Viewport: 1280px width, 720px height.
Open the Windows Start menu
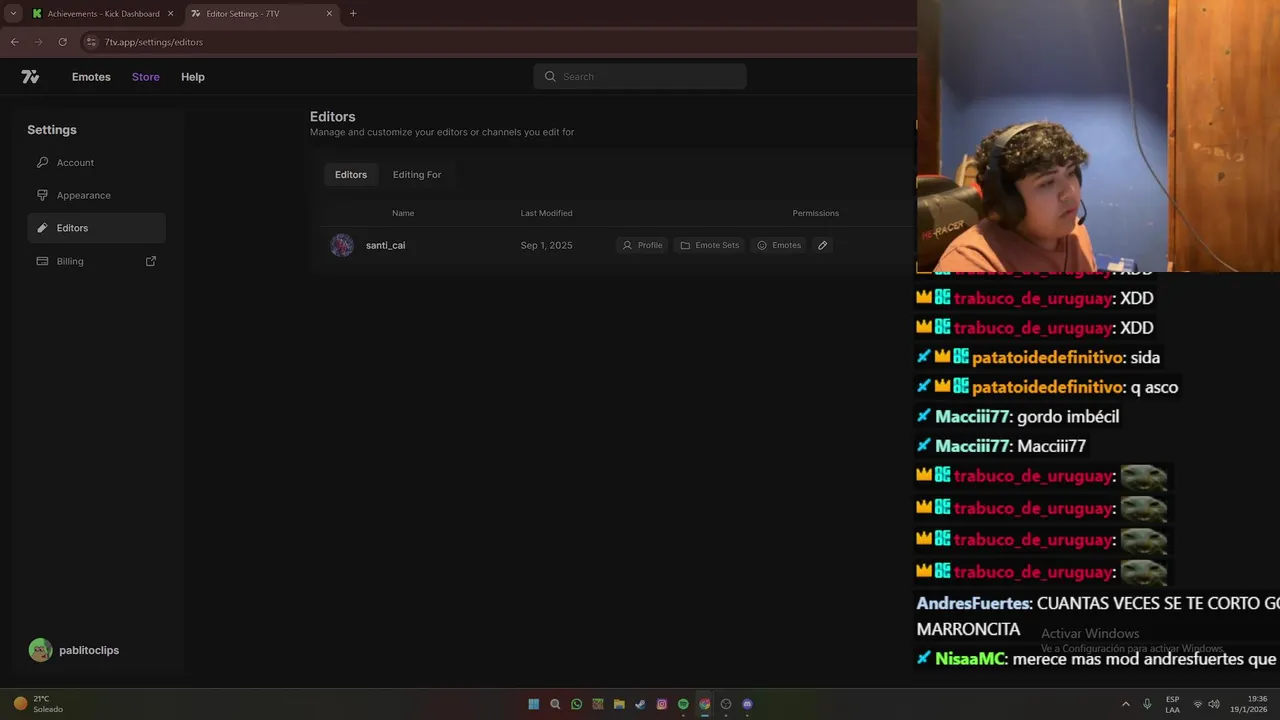click(x=534, y=704)
